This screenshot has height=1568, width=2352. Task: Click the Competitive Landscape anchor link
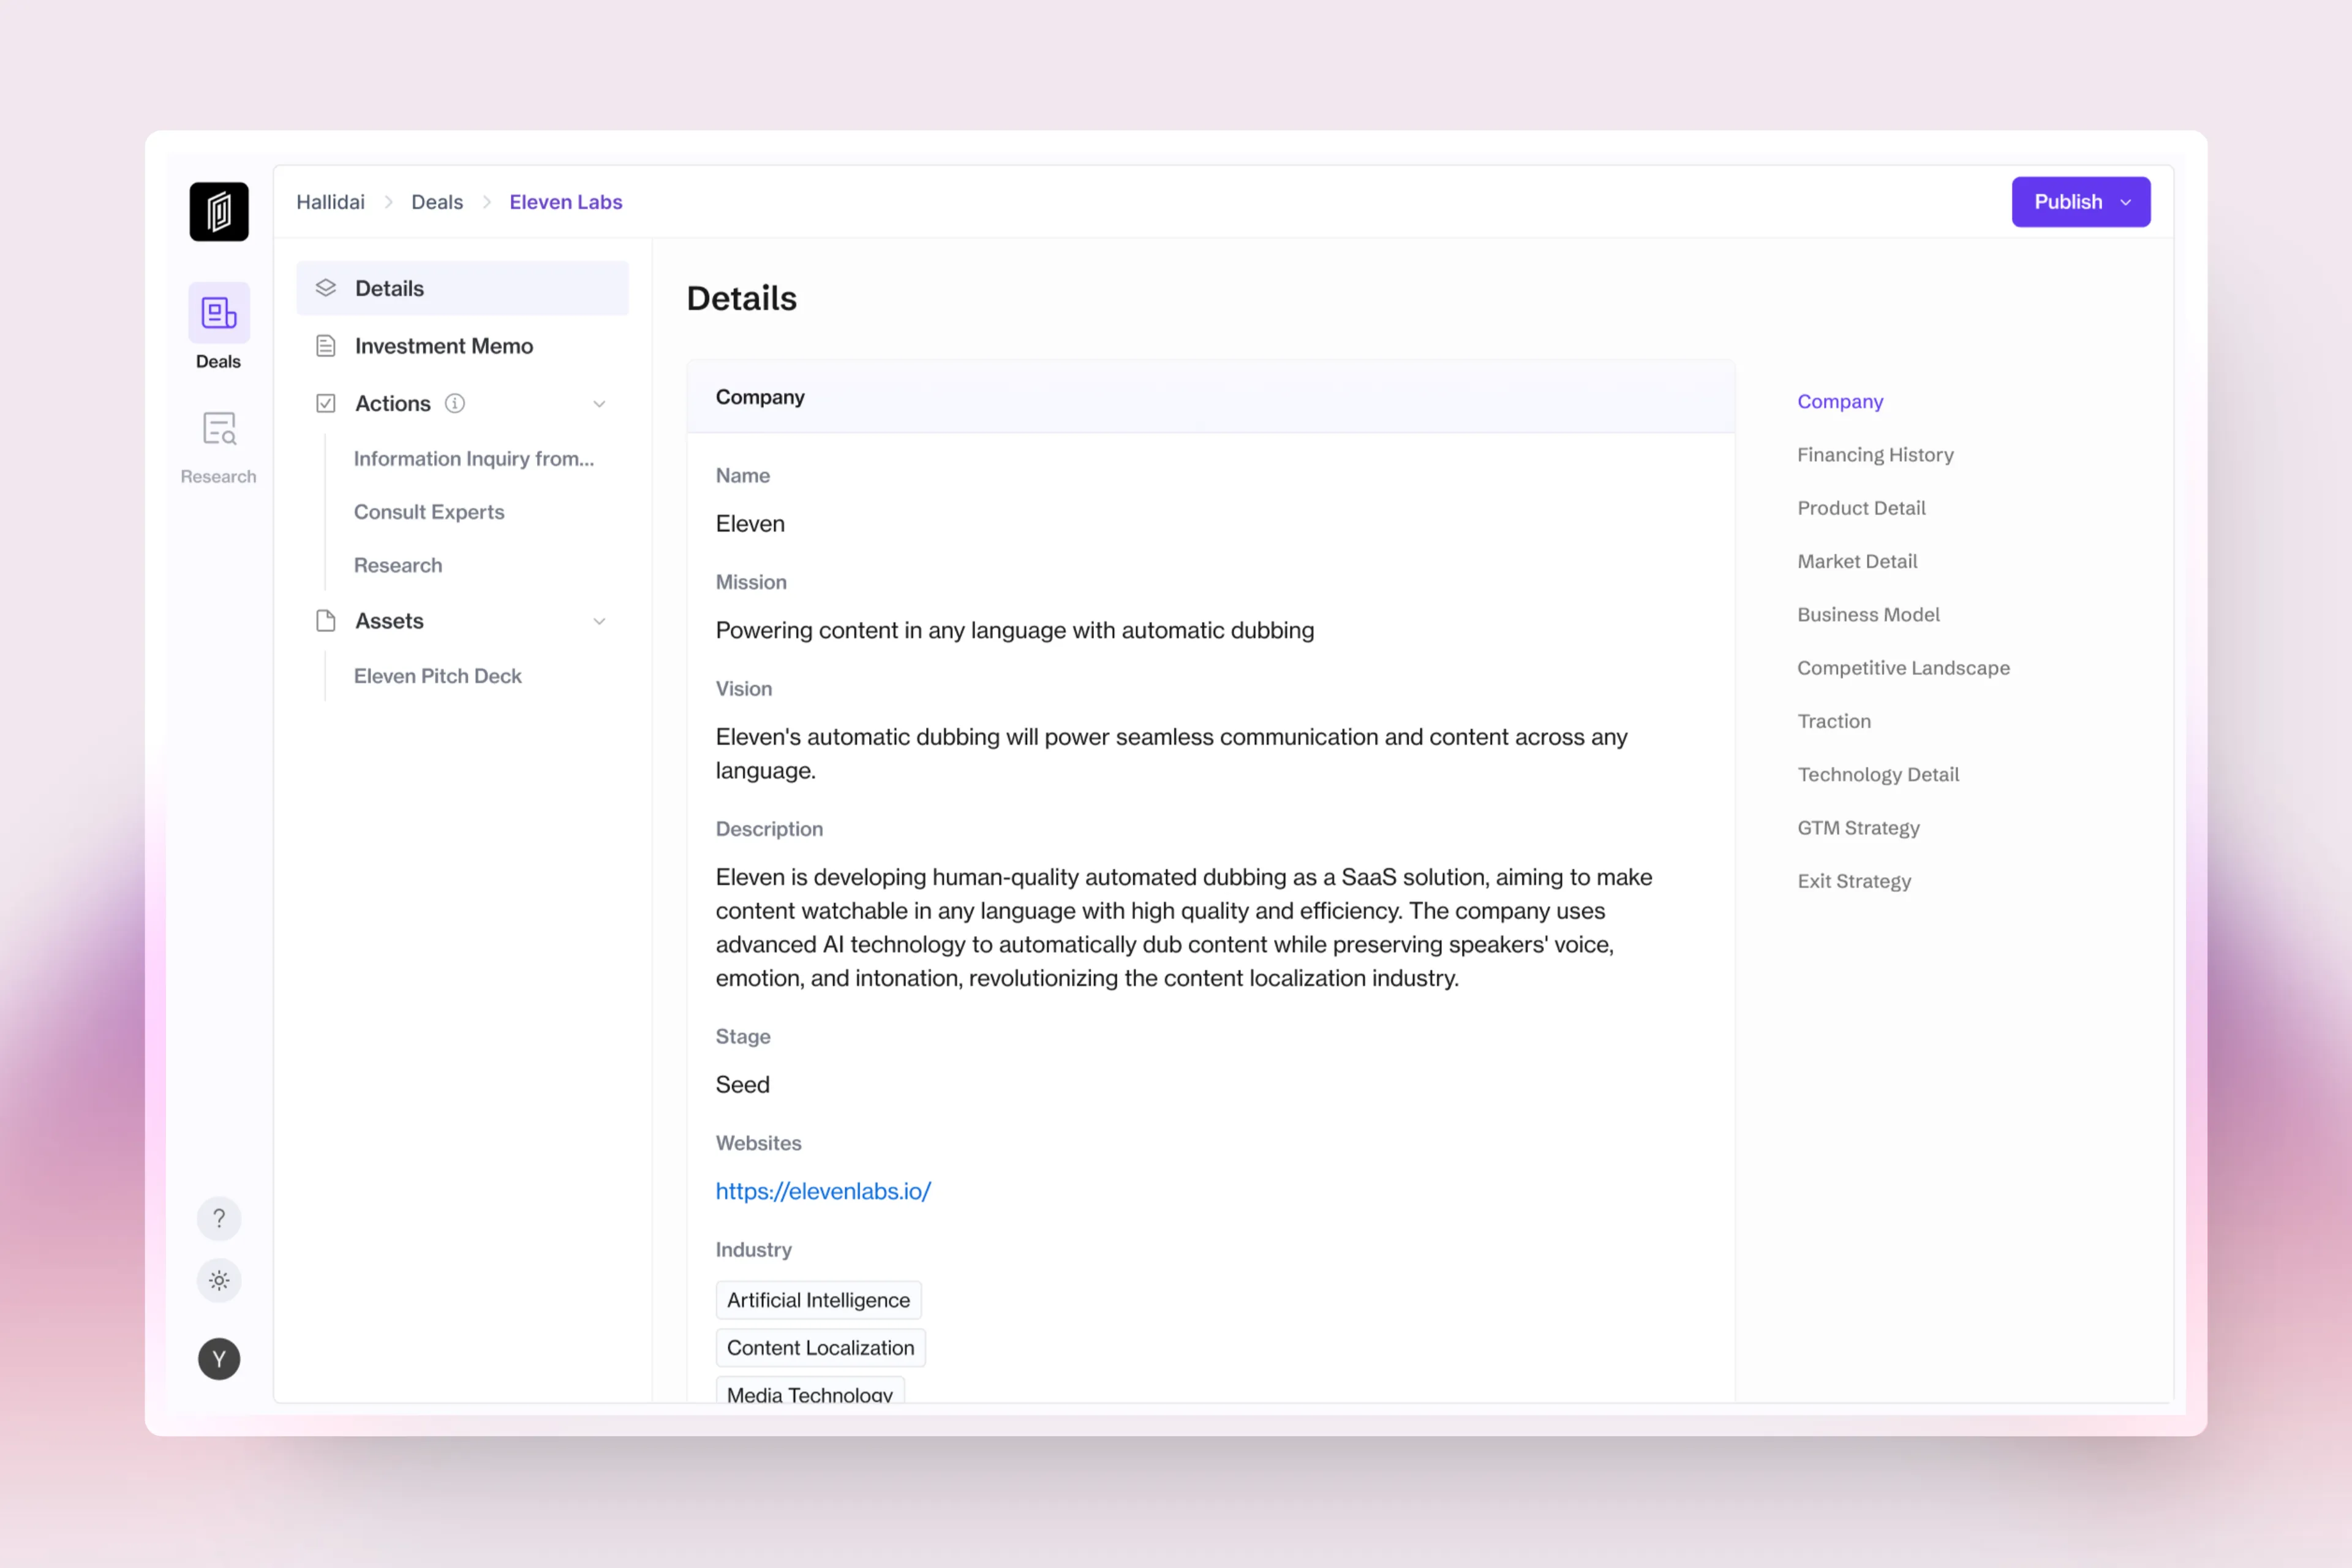(x=1904, y=667)
